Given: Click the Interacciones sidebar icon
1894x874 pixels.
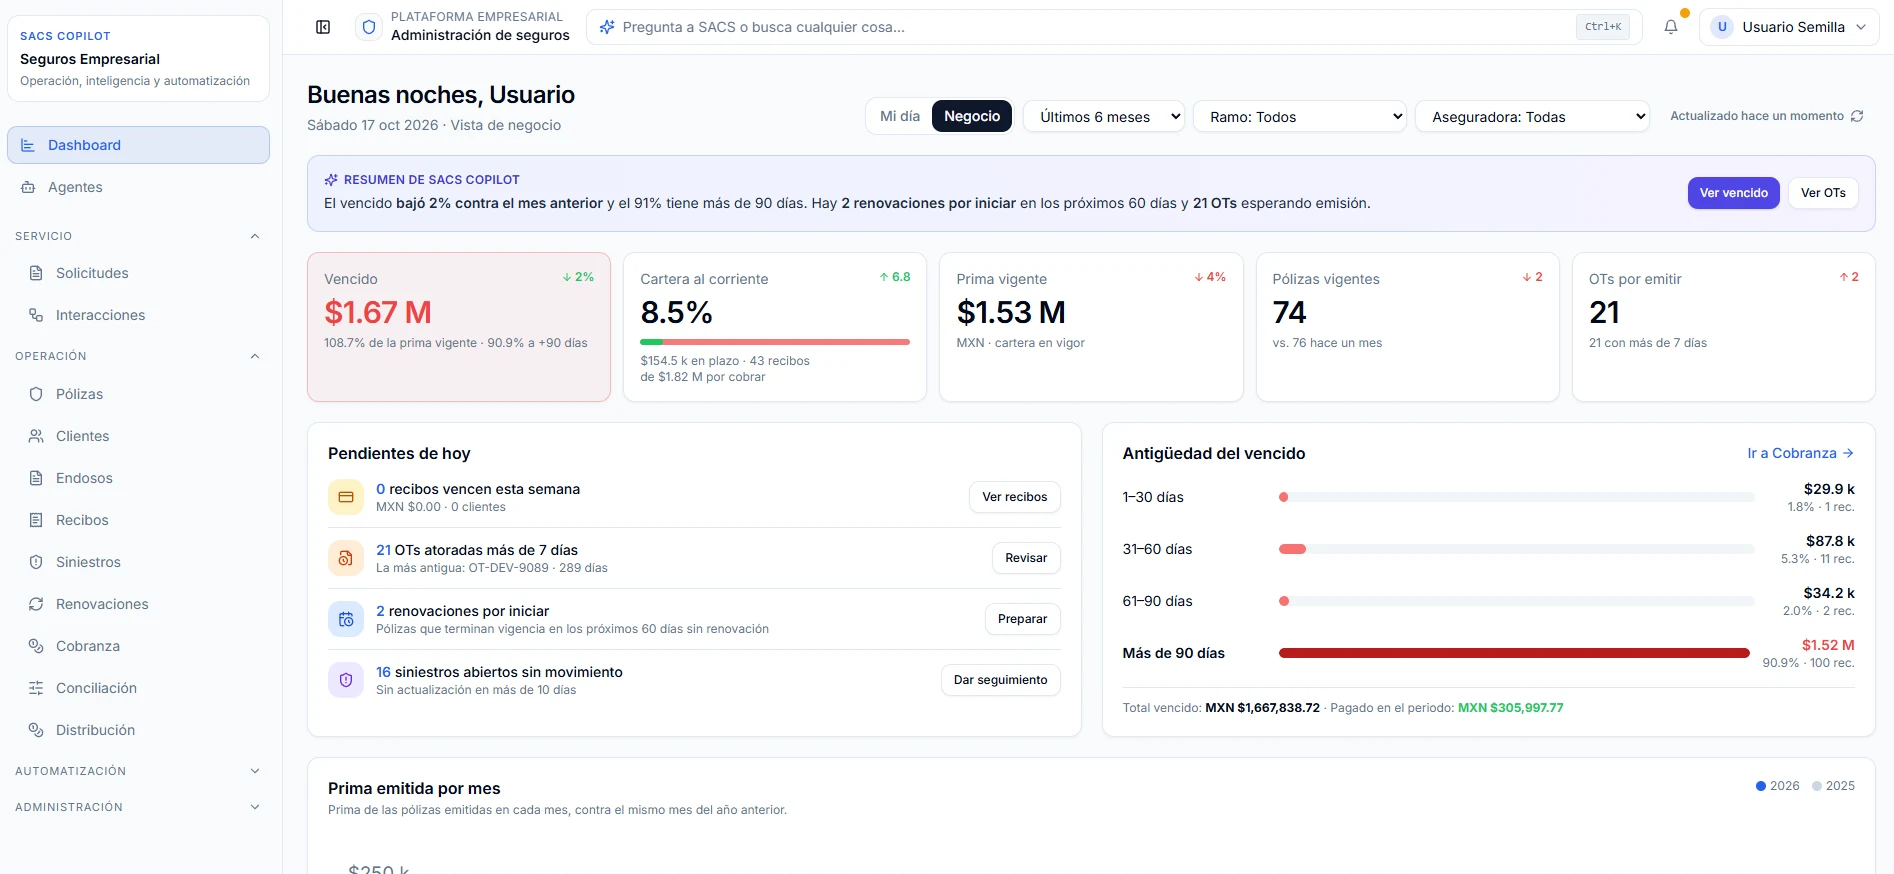Looking at the screenshot, I should coord(36,315).
